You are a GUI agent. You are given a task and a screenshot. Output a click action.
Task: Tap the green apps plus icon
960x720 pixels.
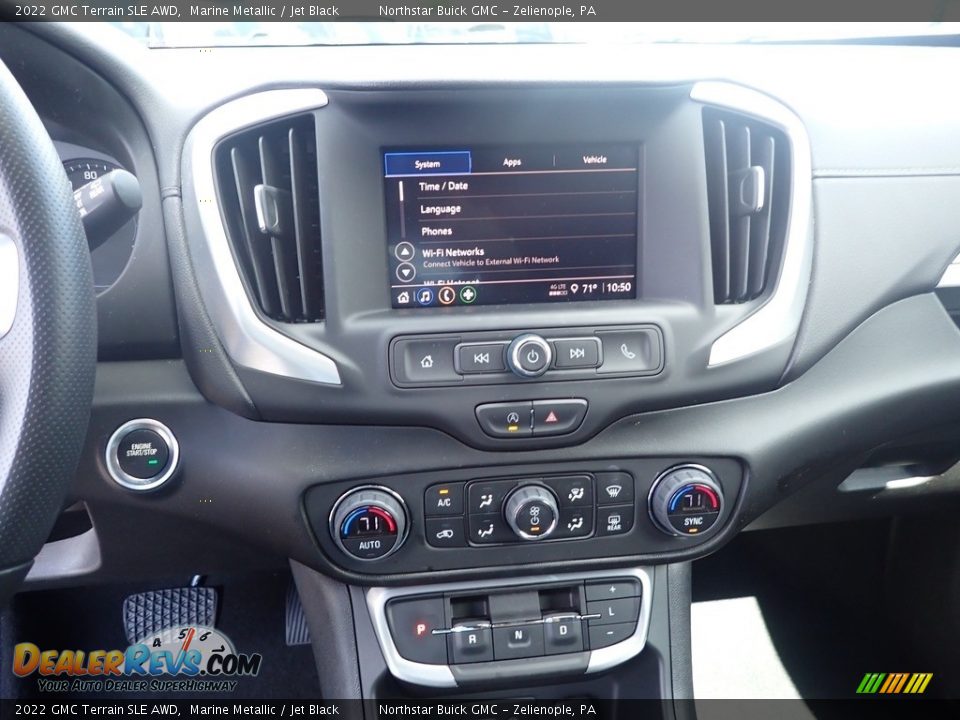point(468,294)
